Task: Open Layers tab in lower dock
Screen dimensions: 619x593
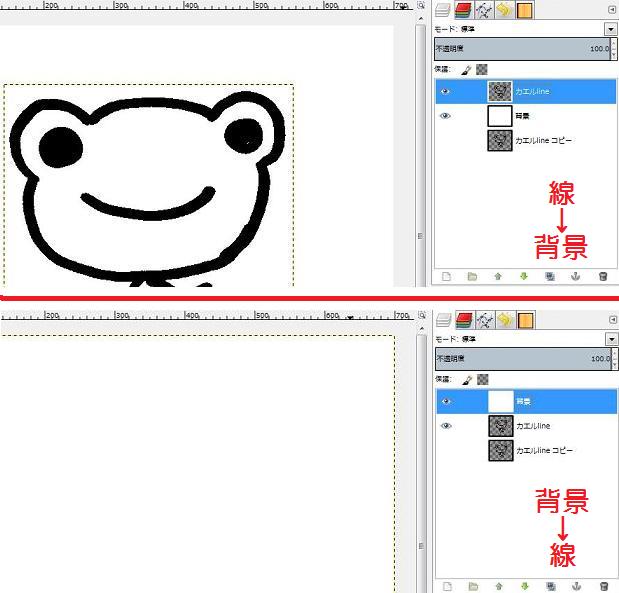Action: (x=443, y=320)
